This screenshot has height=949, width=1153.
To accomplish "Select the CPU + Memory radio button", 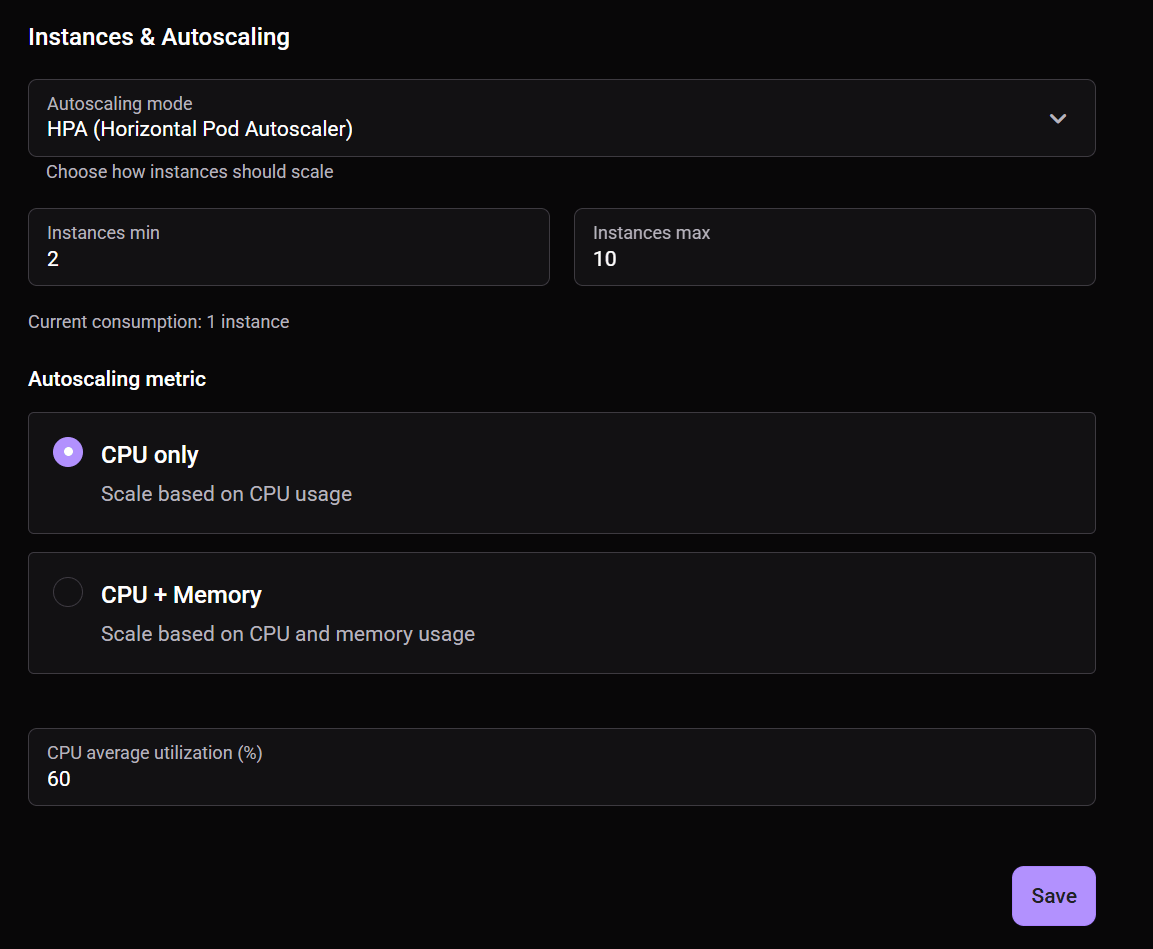I will (x=68, y=592).
